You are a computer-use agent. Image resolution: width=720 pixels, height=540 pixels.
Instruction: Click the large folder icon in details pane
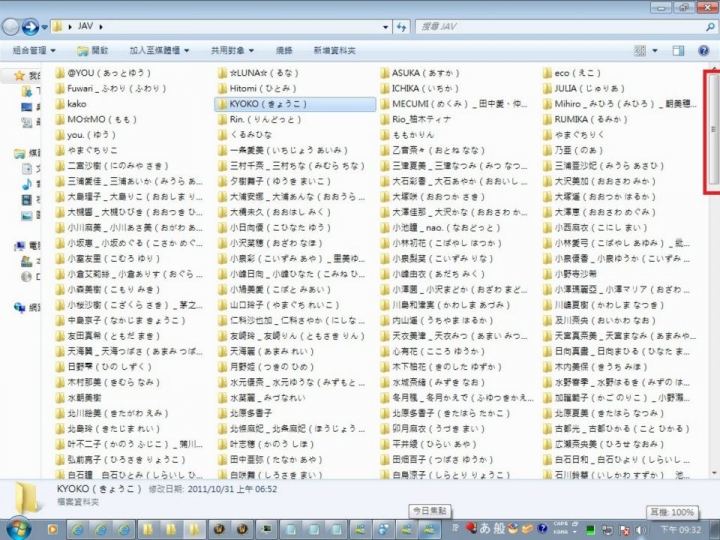tap(28, 498)
